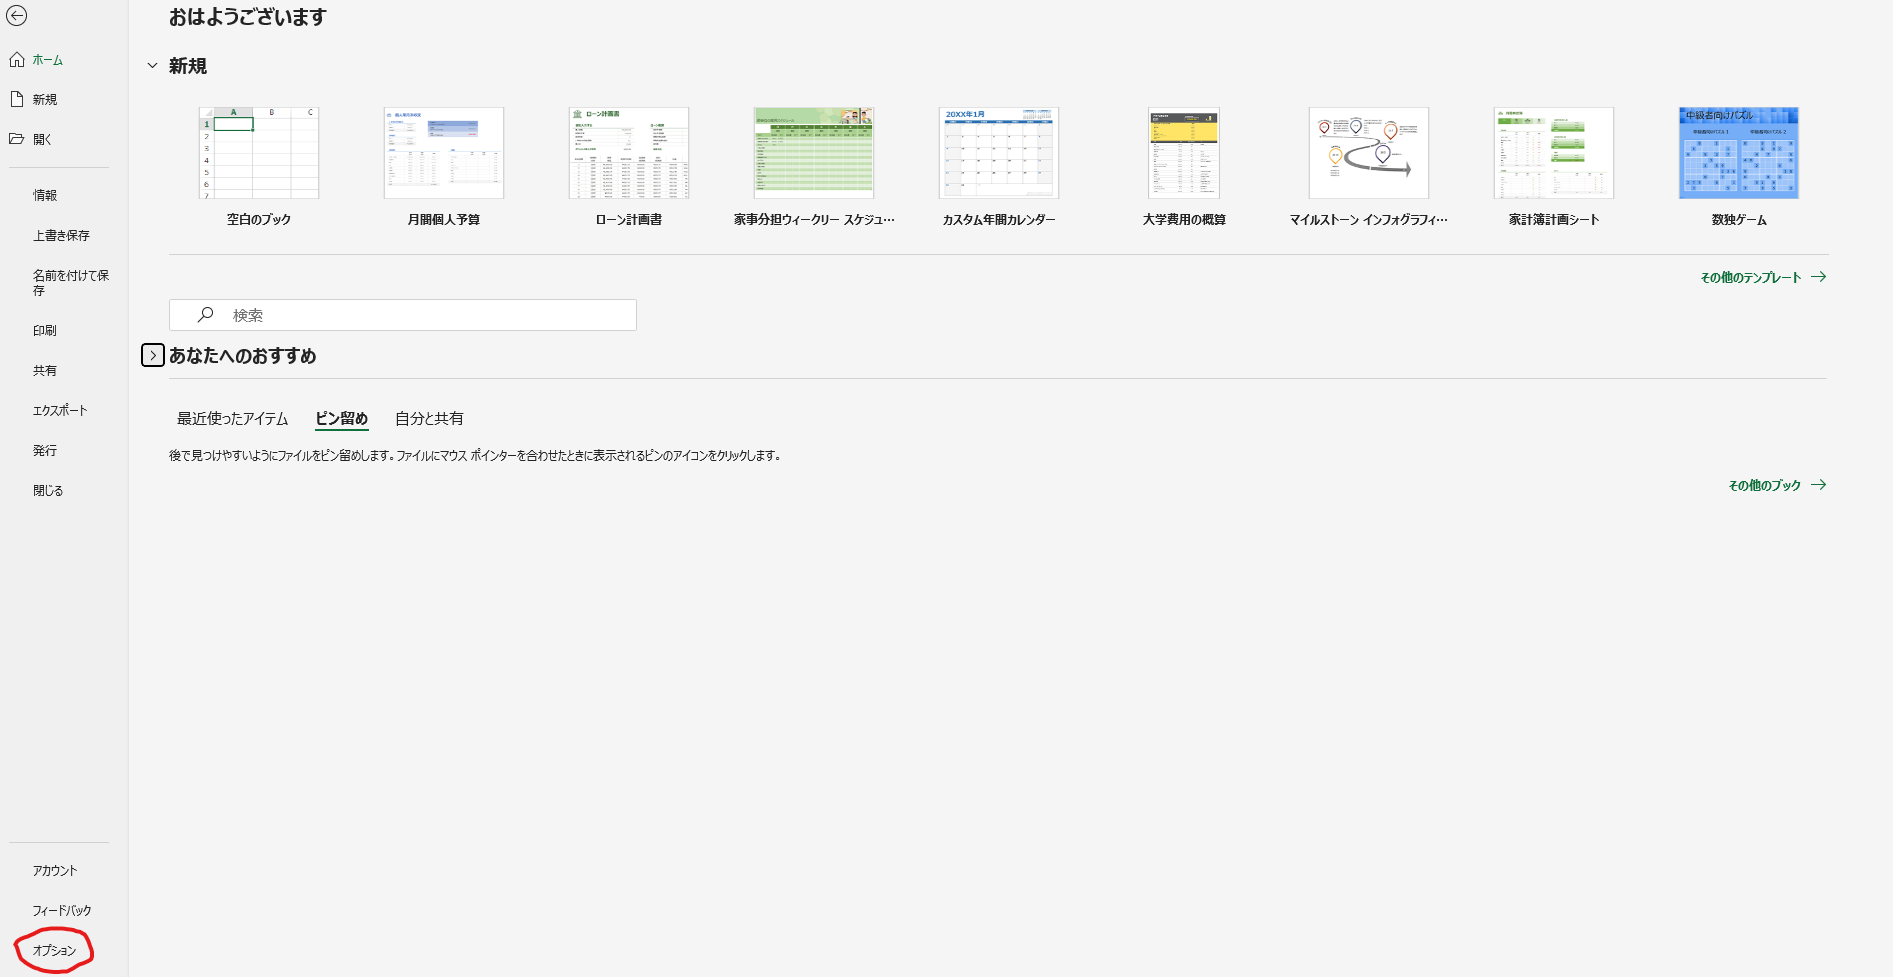1893x977 pixels.
Task: Open the 数独ゲーム template
Action: click(x=1738, y=153)
